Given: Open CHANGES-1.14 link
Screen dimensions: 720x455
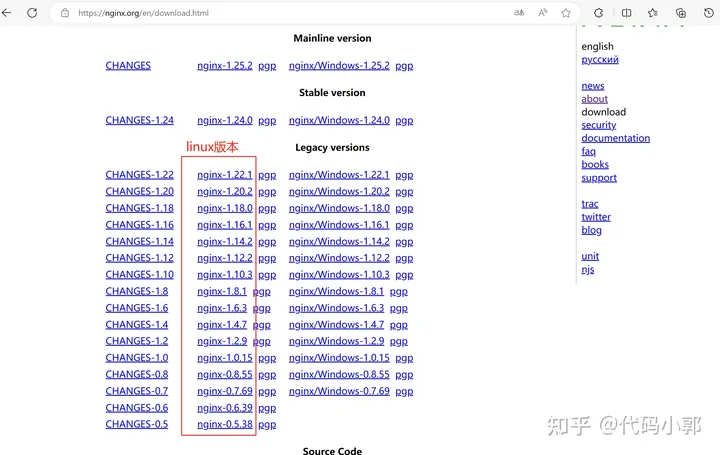Looking at the screenshot, I should (140, 242).
